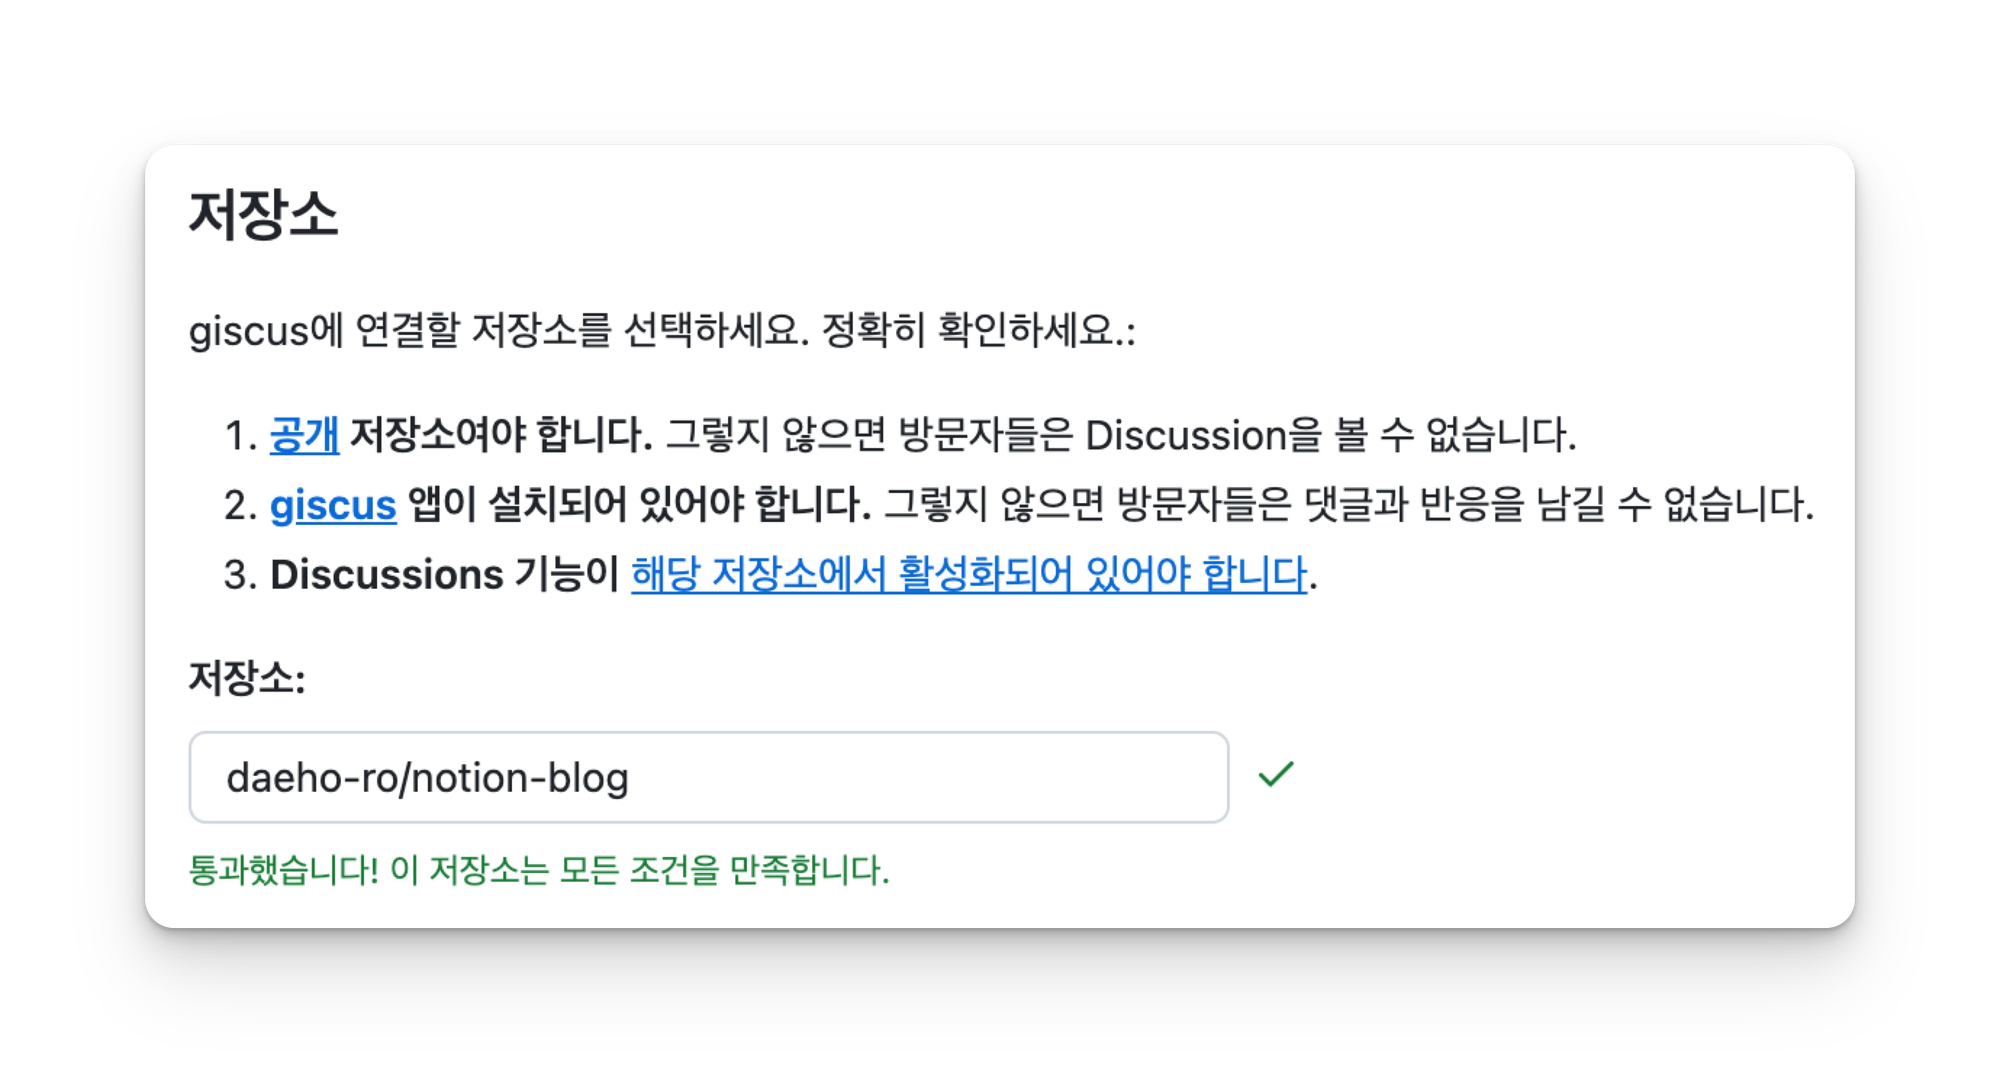Click the bold 앱이 설치되어 있어야 합니다 text
2000x1073 pixels.
[x=639, y=505]
